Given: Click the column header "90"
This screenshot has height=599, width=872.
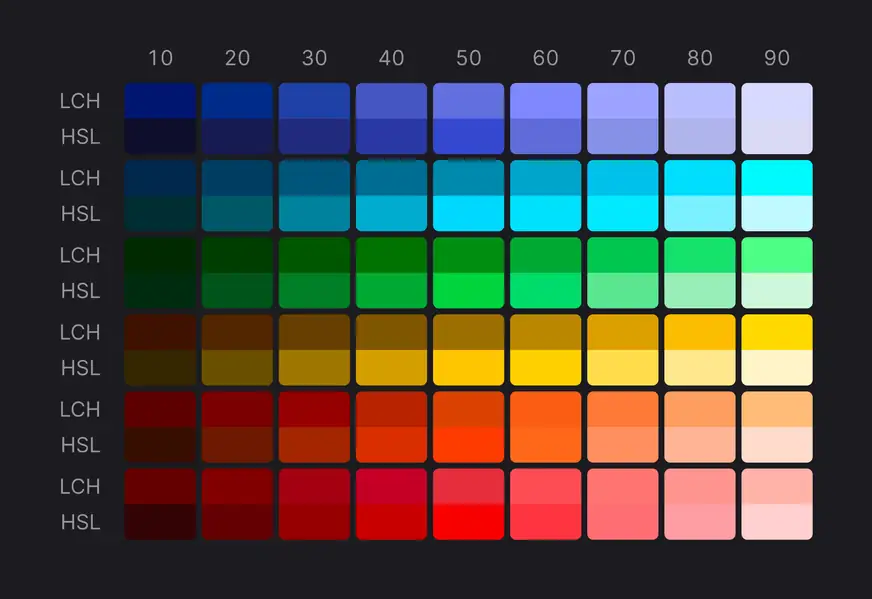Looking at the screenshot, I should pyautogui.click(x=777, y=58).
